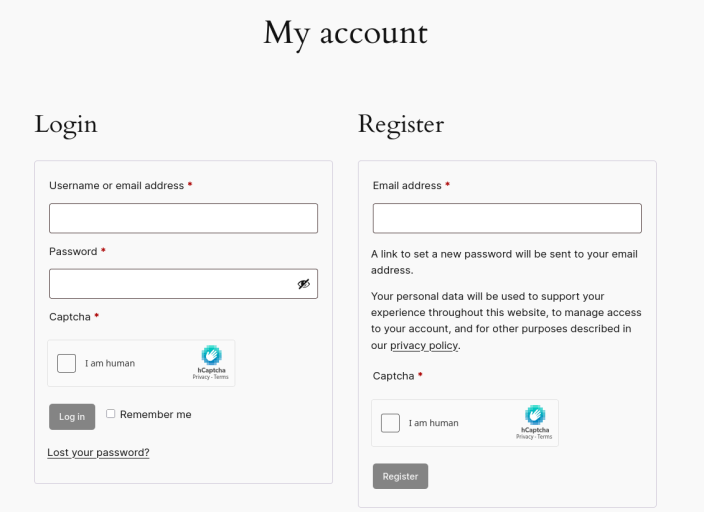Open hCaptcha Privacy link in Login form
The height and width of the screenshot is (512, 704).
click(x=200, y=377)
